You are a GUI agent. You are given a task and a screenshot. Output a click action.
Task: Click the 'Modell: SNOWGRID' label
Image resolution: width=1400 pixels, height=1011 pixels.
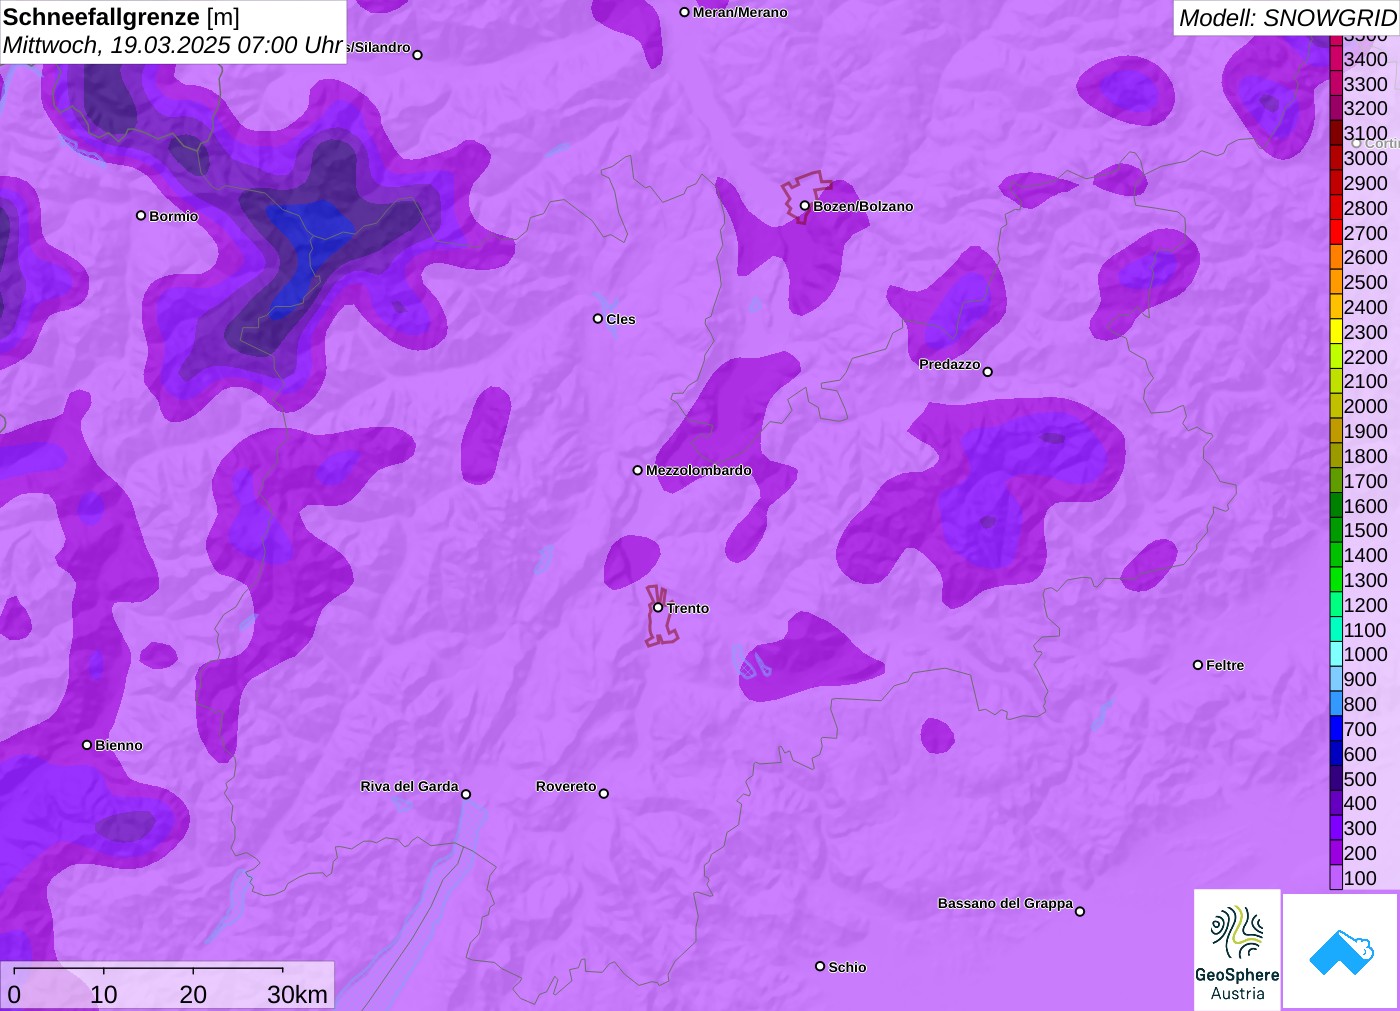1287,18
